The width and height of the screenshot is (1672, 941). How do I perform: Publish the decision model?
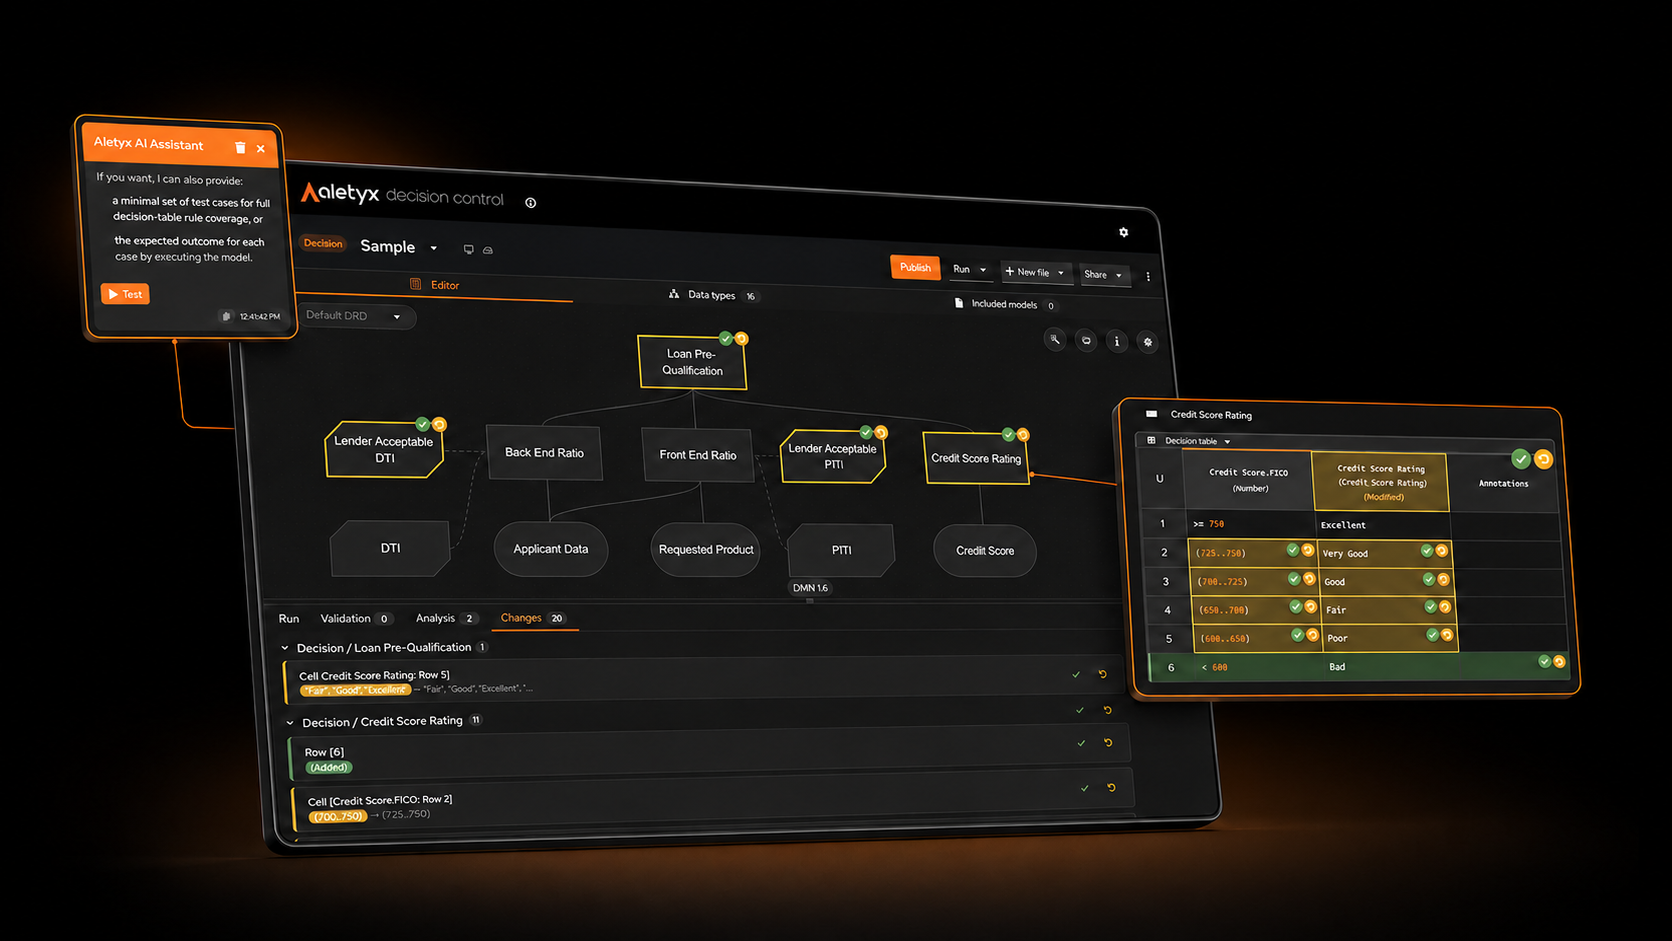tap(915, 267)
